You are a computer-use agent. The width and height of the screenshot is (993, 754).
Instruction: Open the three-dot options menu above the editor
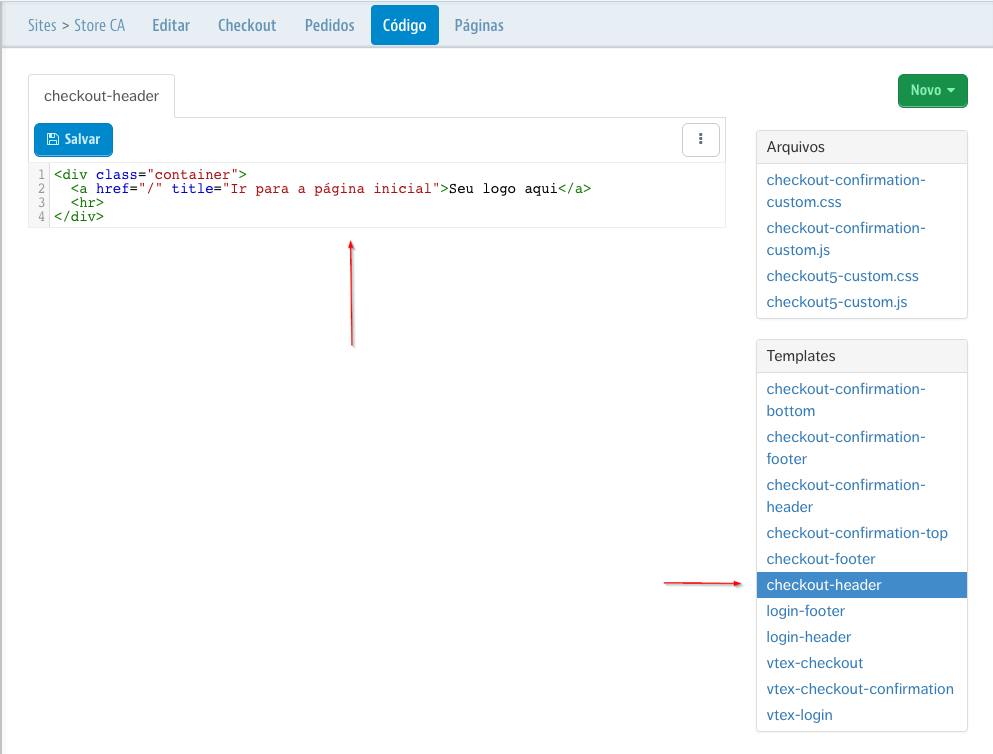(700, 139)
